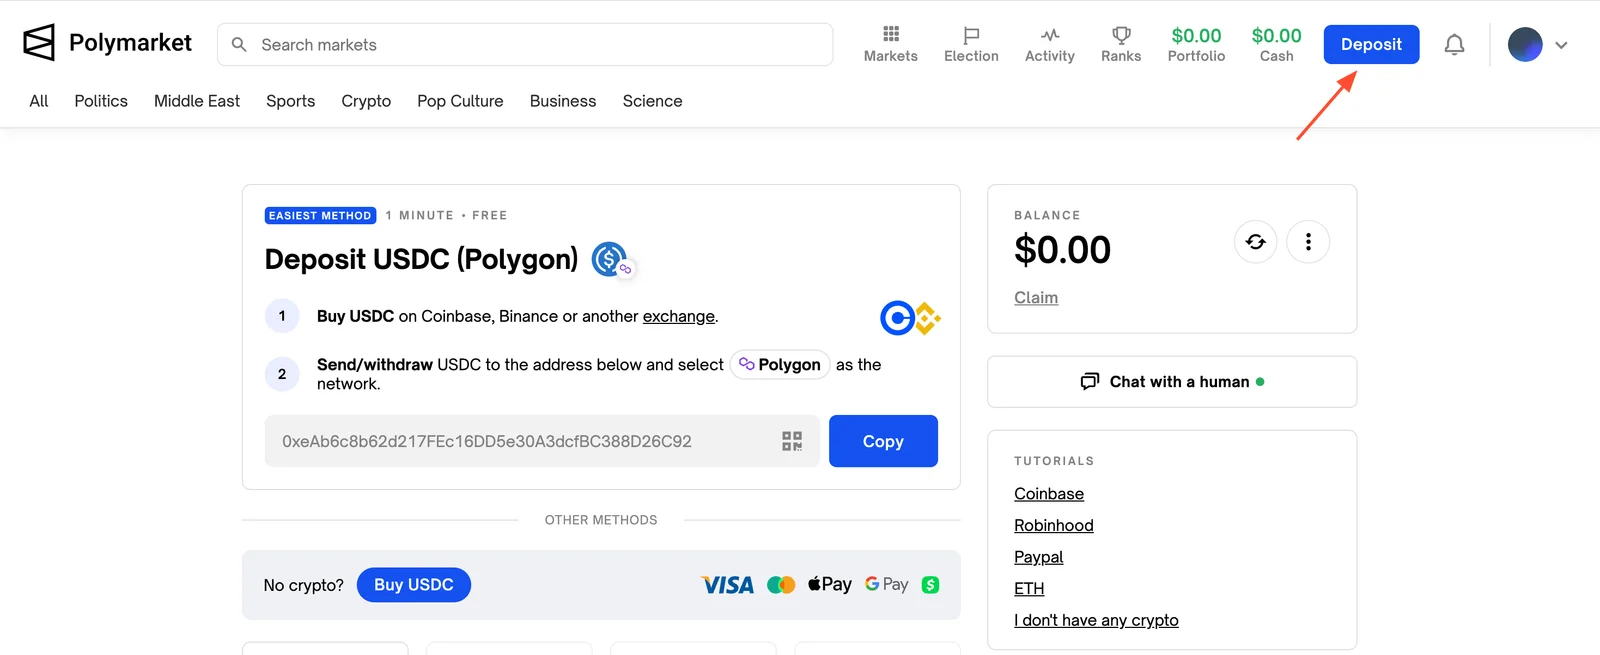Click the profile avatar
1600x655 pixels.
click(1525, 44)
